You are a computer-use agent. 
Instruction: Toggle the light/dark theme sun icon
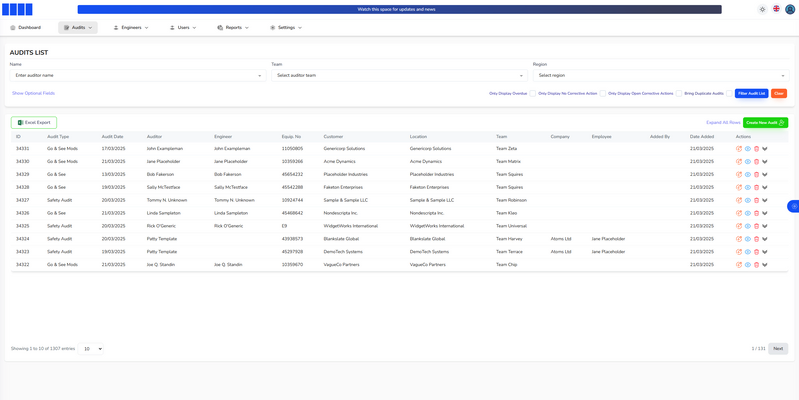(762, 9)
